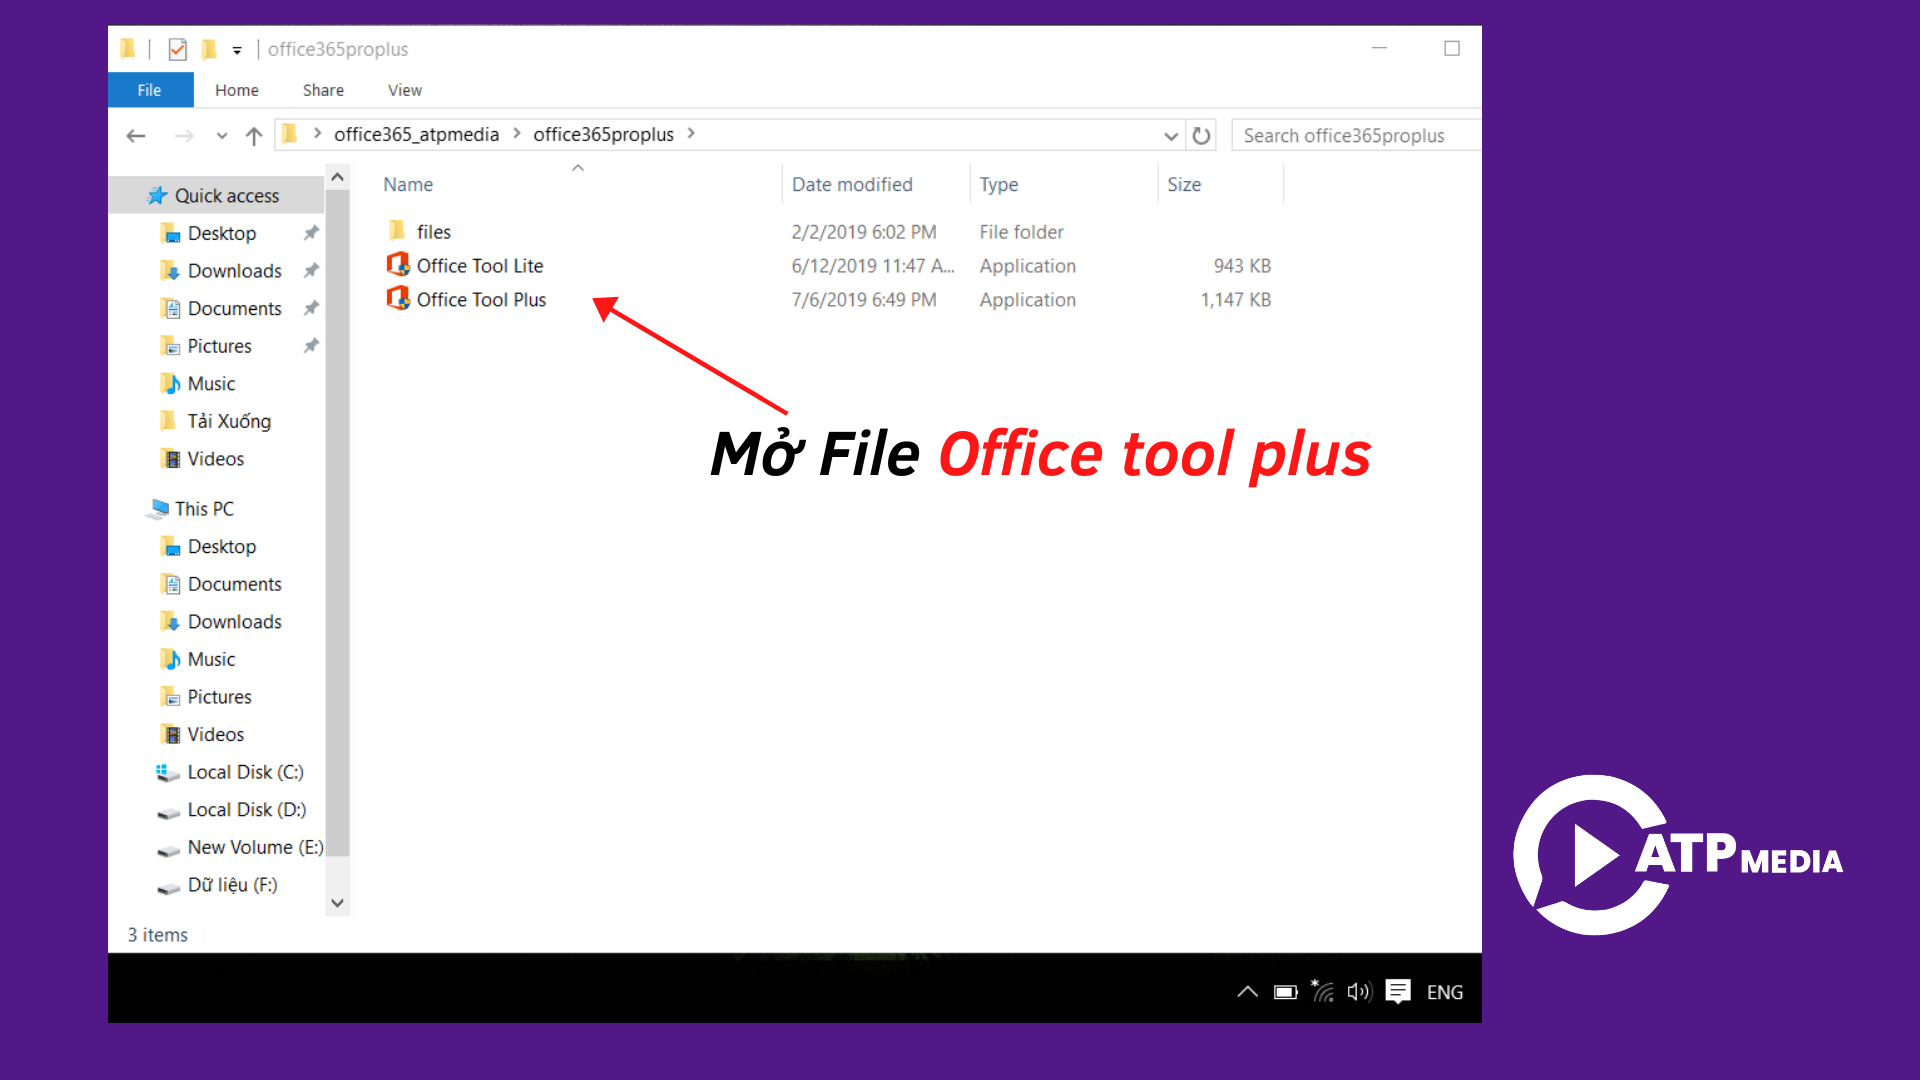Screen dimensions: 1920x1080
Task: Open Customize Quick Access Toolbar dropdown
Action: tap(237, 50)
